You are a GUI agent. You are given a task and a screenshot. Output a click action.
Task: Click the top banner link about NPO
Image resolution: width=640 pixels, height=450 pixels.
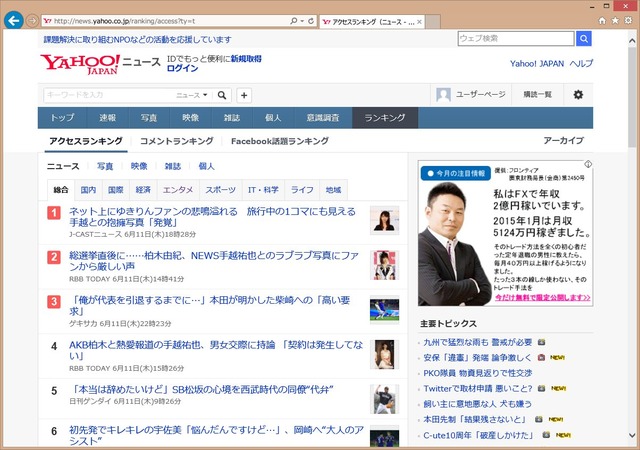138,40
